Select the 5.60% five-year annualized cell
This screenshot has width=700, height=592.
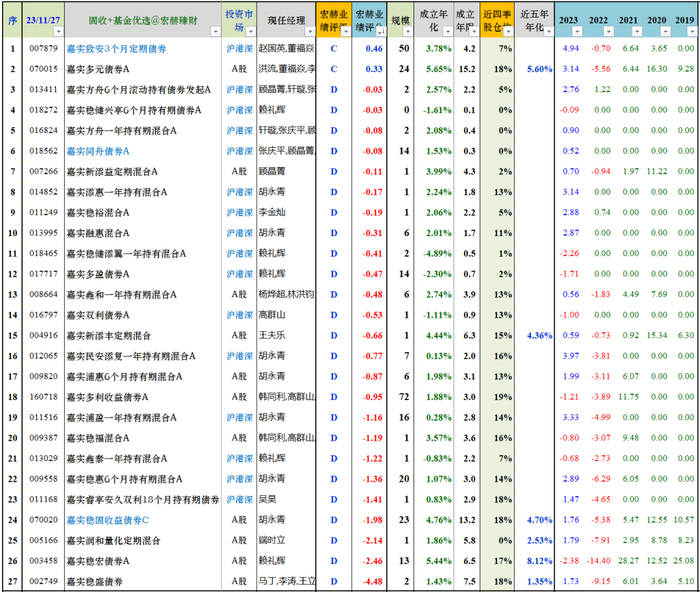point(535,69)
